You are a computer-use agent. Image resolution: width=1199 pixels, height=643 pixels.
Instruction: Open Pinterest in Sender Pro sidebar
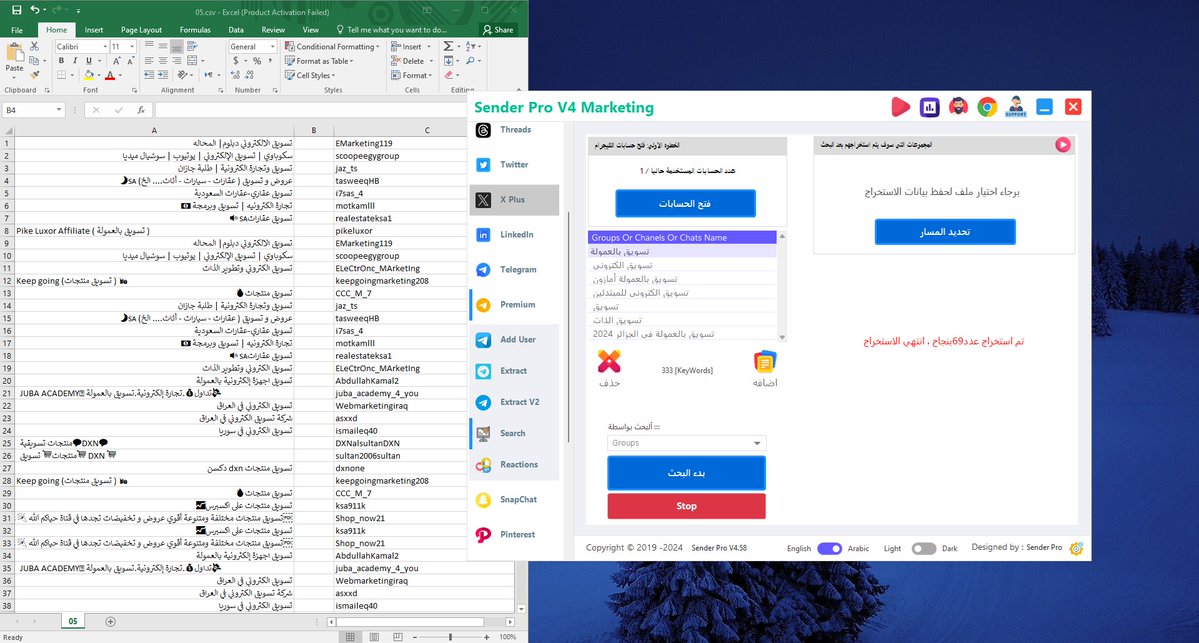click(515, 534)
